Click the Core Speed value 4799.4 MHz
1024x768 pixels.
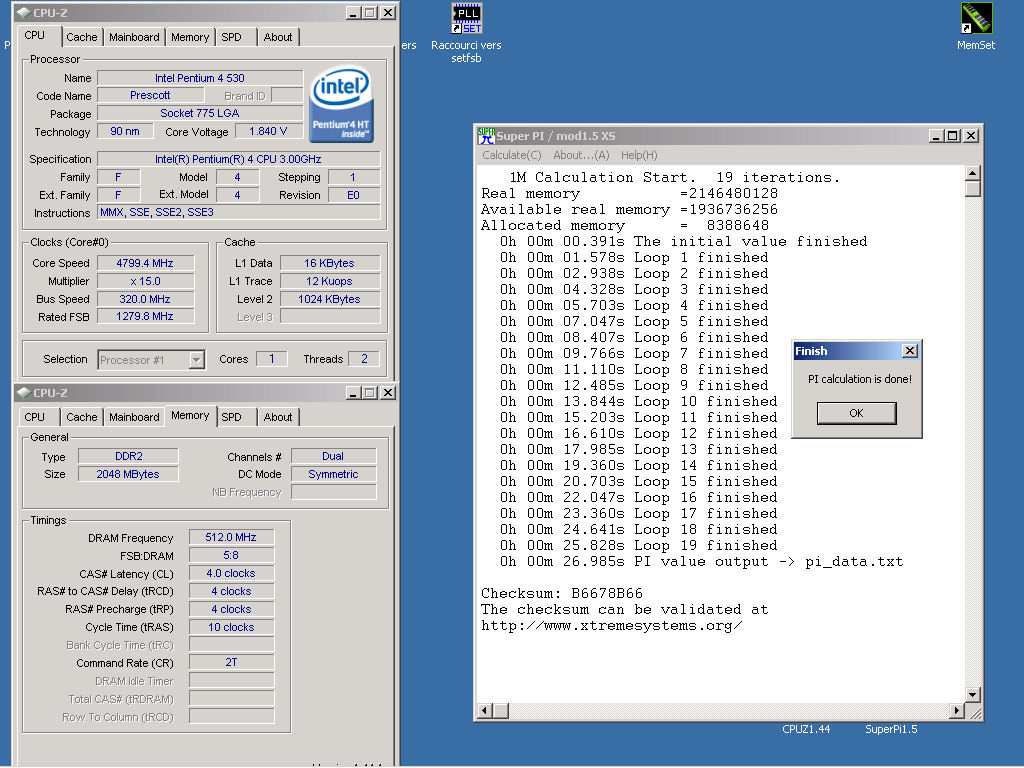click(x=145, y=263)
